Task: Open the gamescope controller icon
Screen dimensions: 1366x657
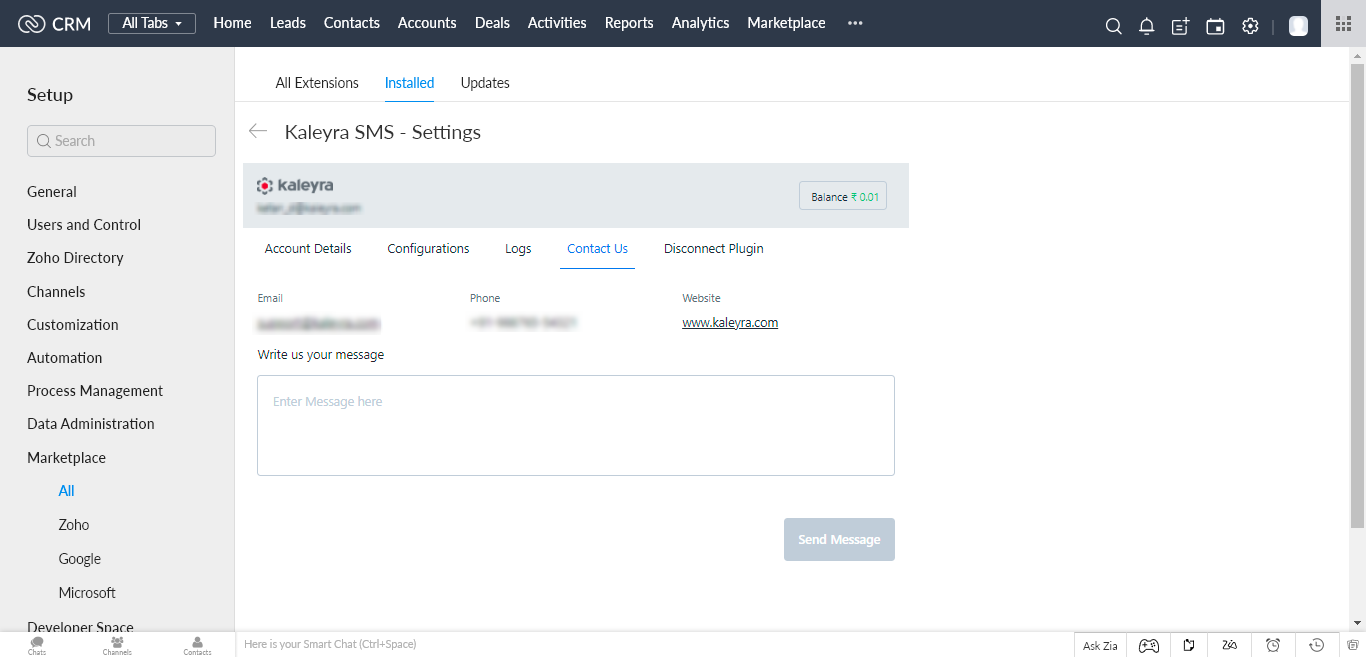Action: [x=1149, y=645]
